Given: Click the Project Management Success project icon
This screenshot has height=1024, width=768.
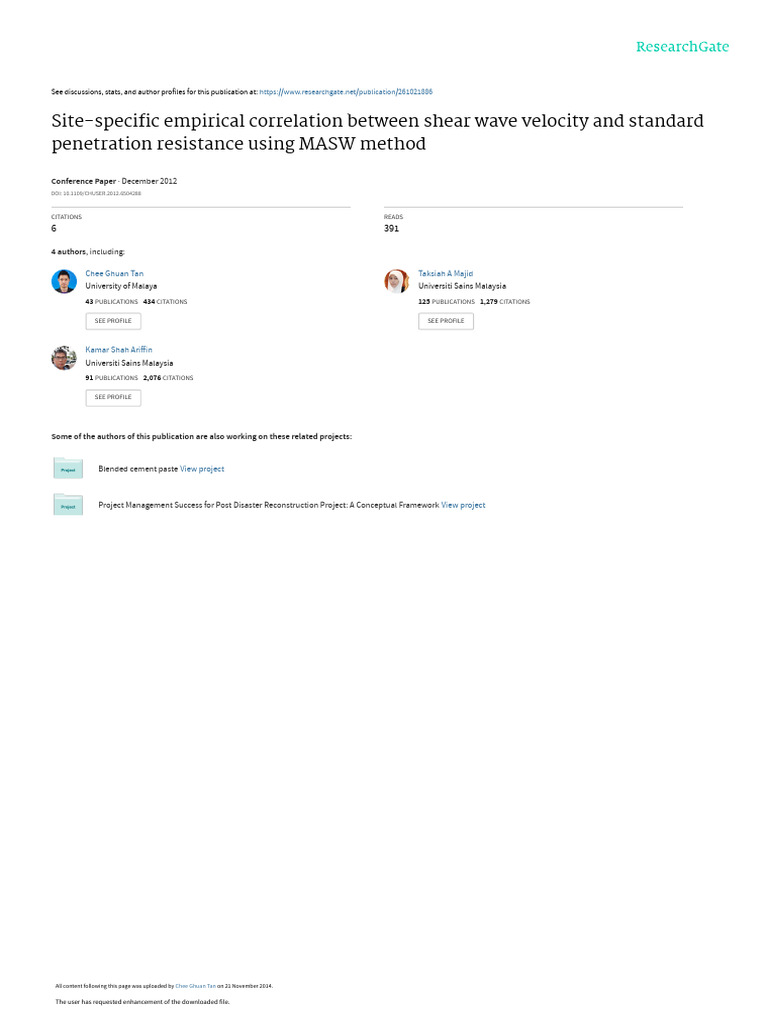Looking at the screenshot, I should 68,505.
